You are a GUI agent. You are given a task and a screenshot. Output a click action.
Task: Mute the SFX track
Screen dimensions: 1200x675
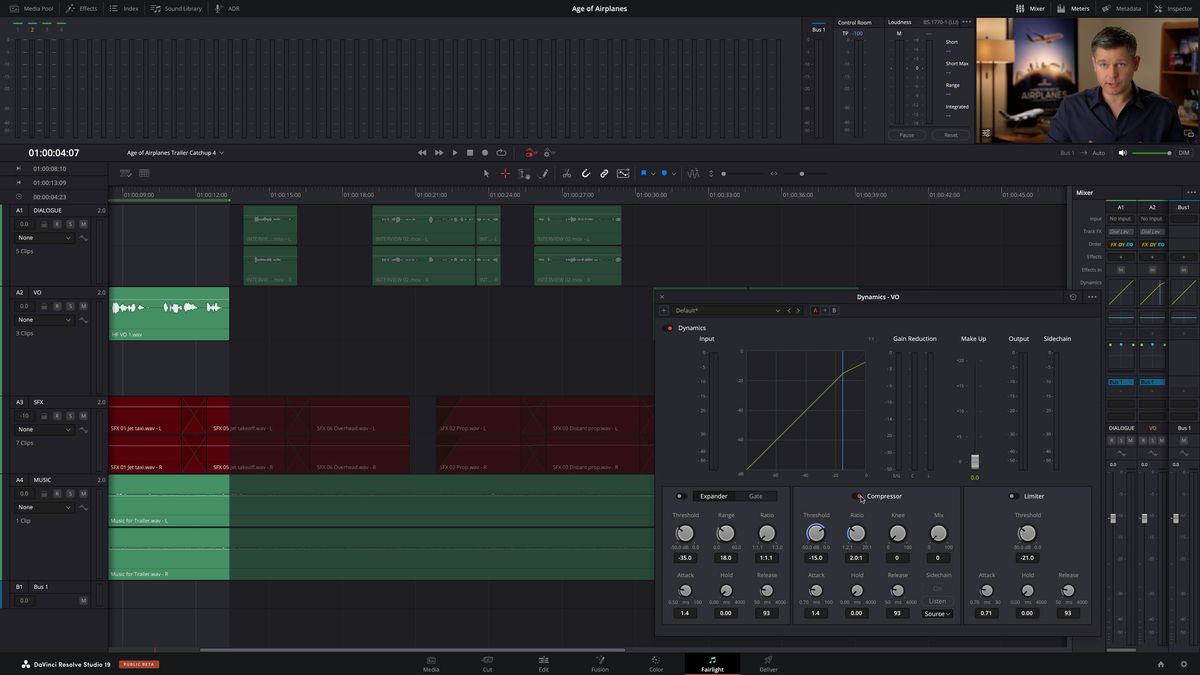[83, 415]
